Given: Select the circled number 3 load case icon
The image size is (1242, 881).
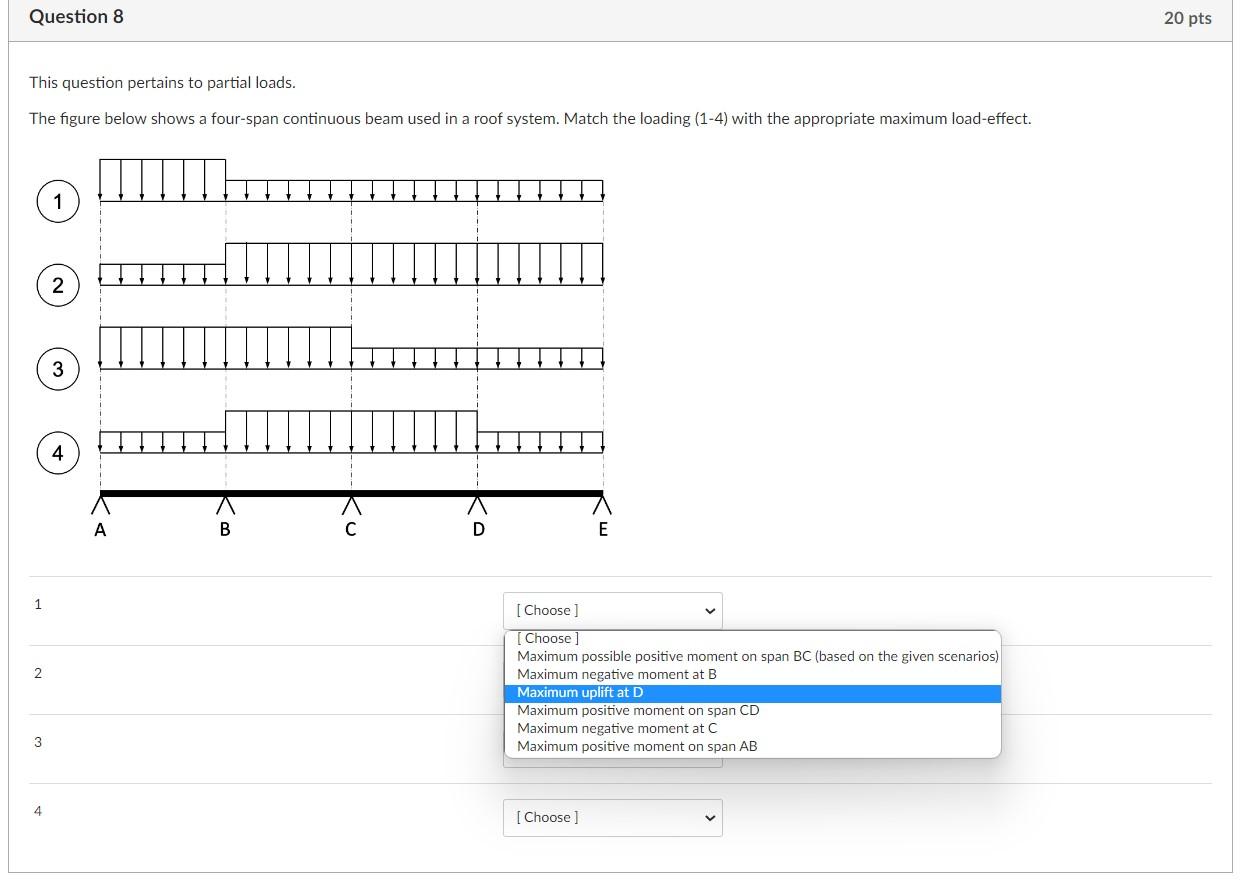Looking at the screenshot, I should pyautogui.click(x=57, y=369).
